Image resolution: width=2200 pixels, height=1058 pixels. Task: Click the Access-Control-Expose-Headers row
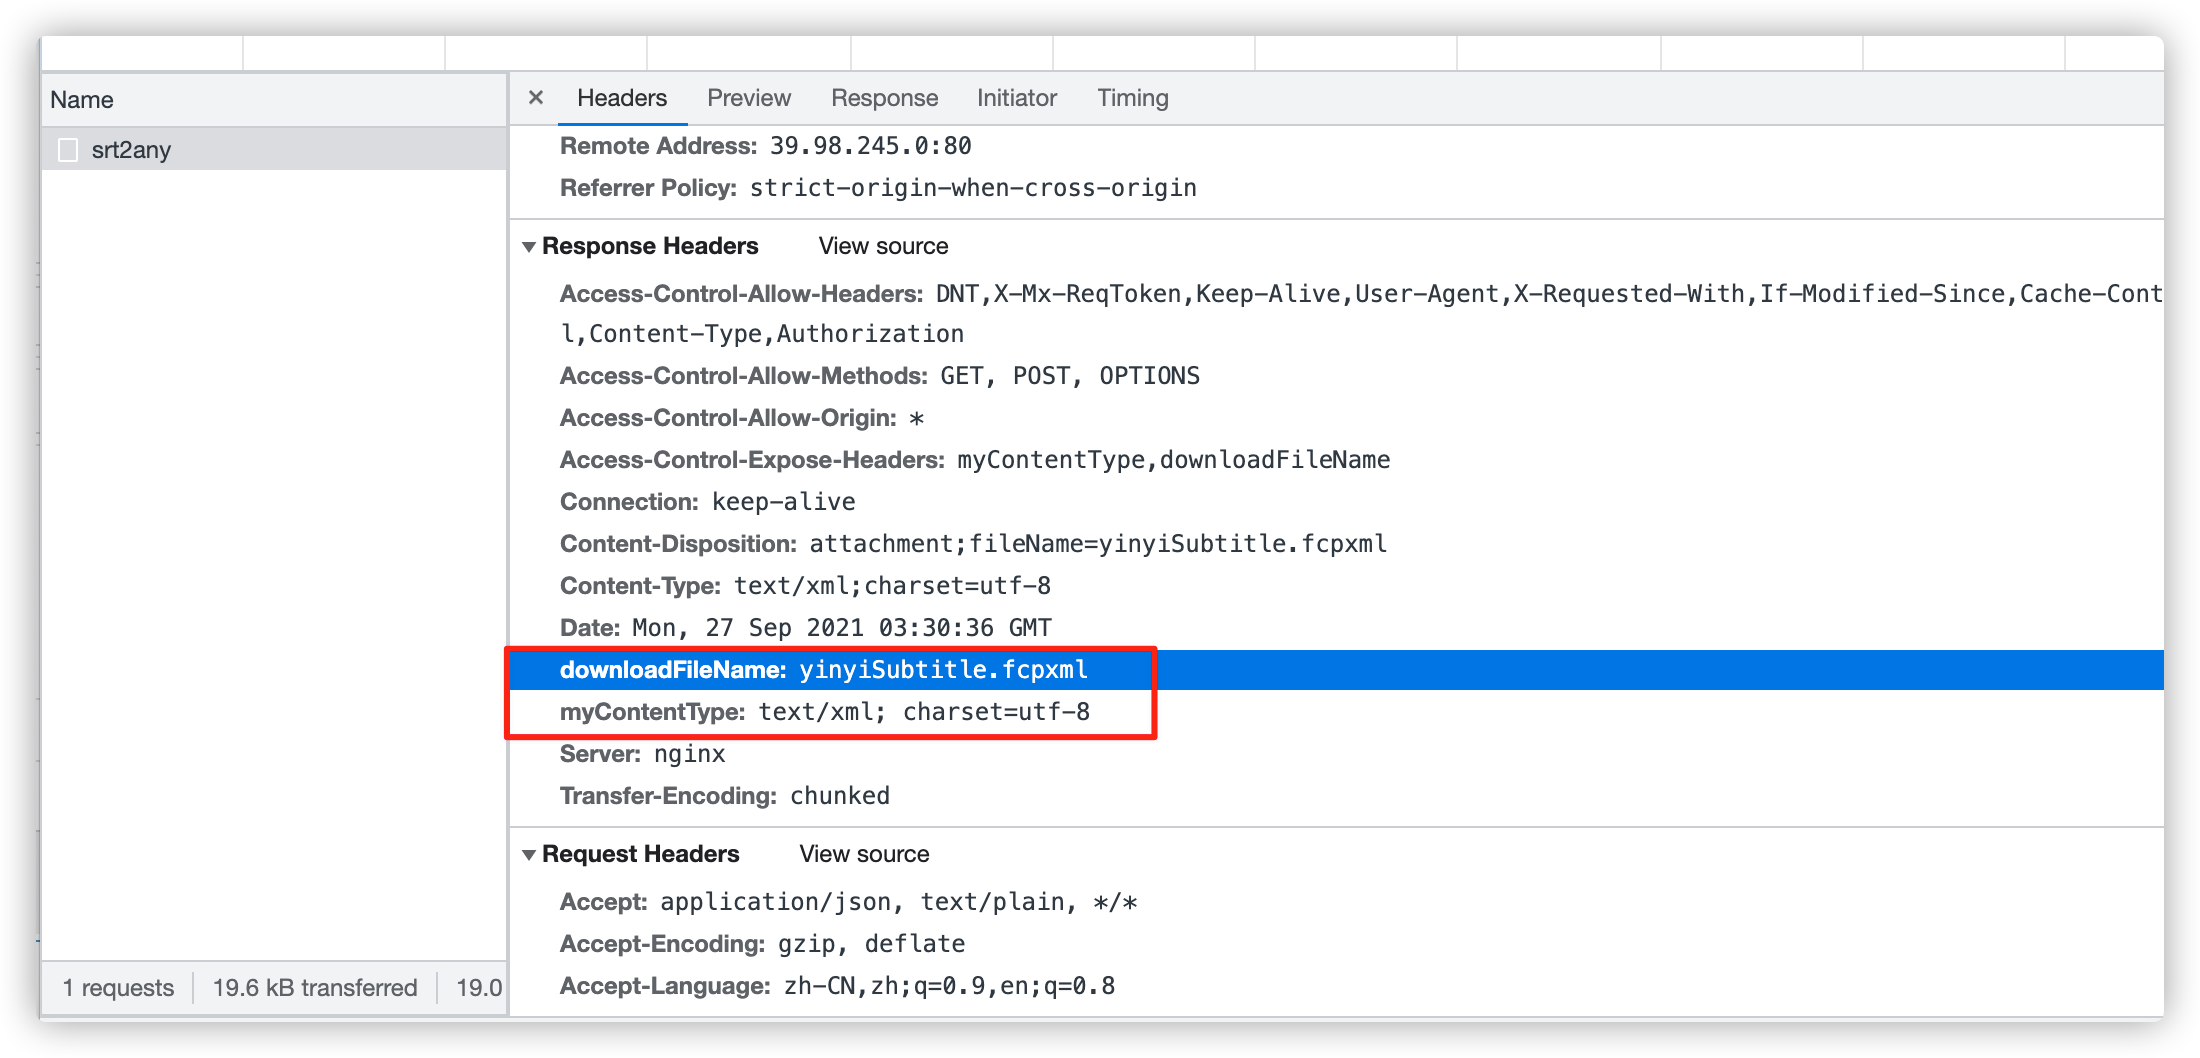(x=974, y=460)
